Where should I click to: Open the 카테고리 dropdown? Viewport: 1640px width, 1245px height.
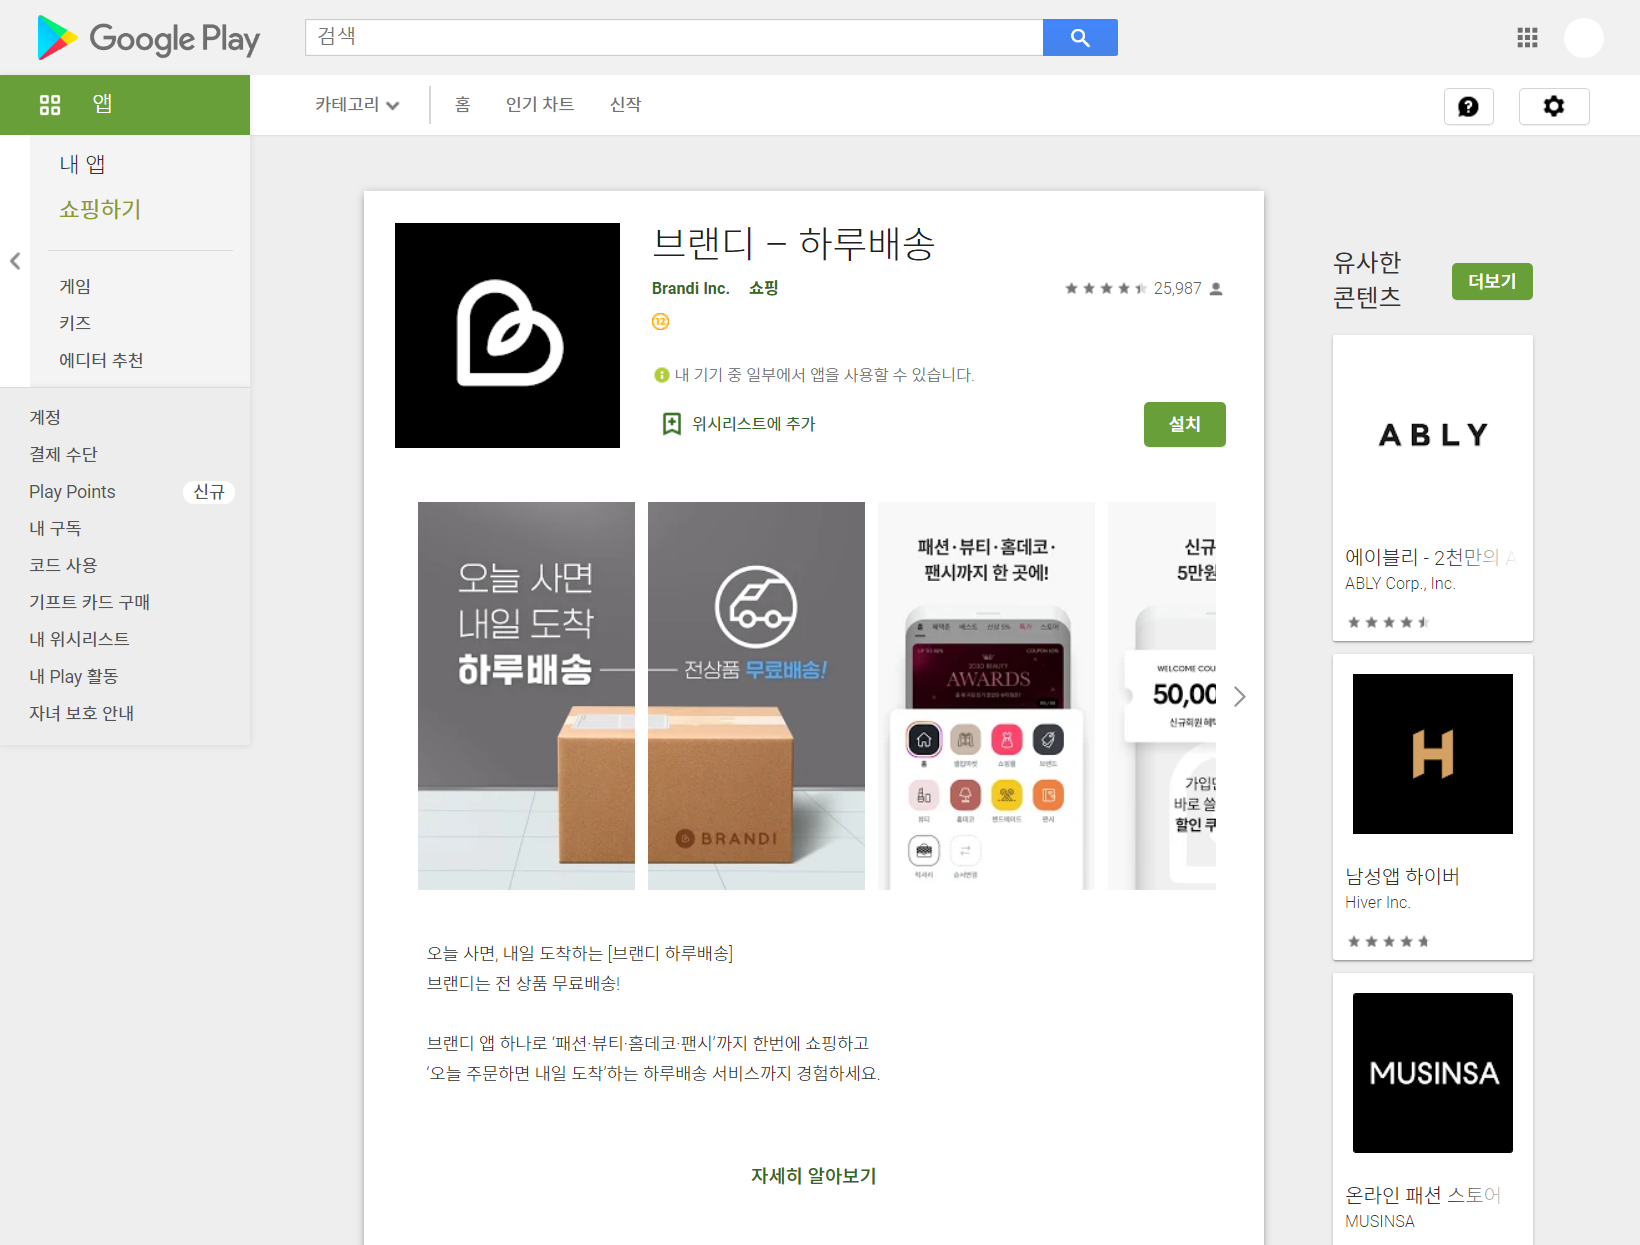(357, 105)
